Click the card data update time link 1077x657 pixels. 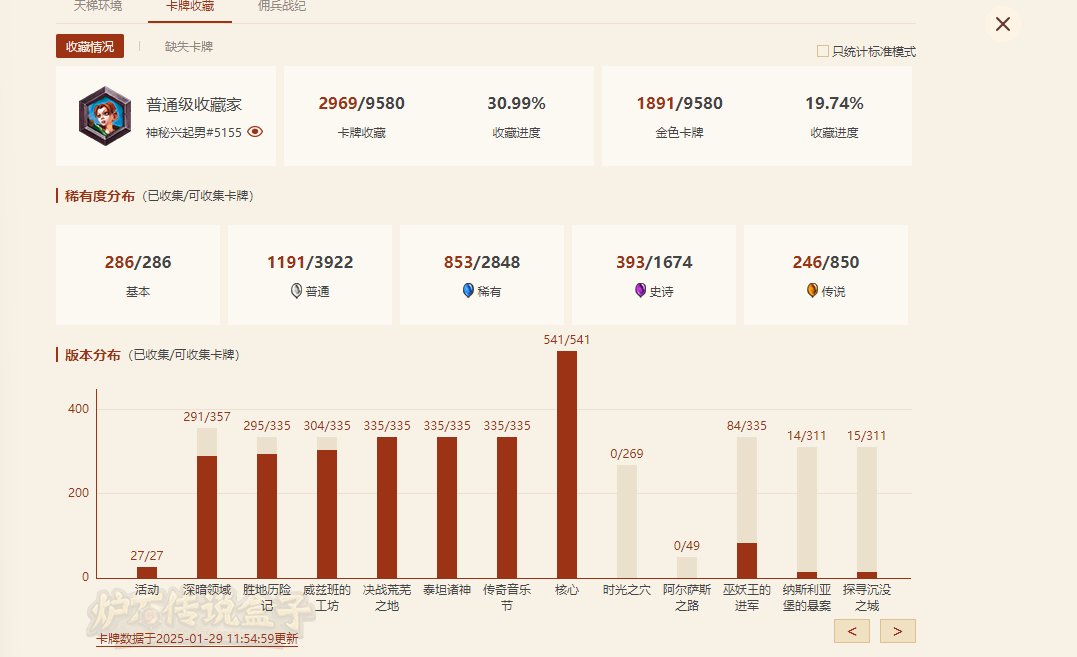pyautogui.click(x=197, y=638)
